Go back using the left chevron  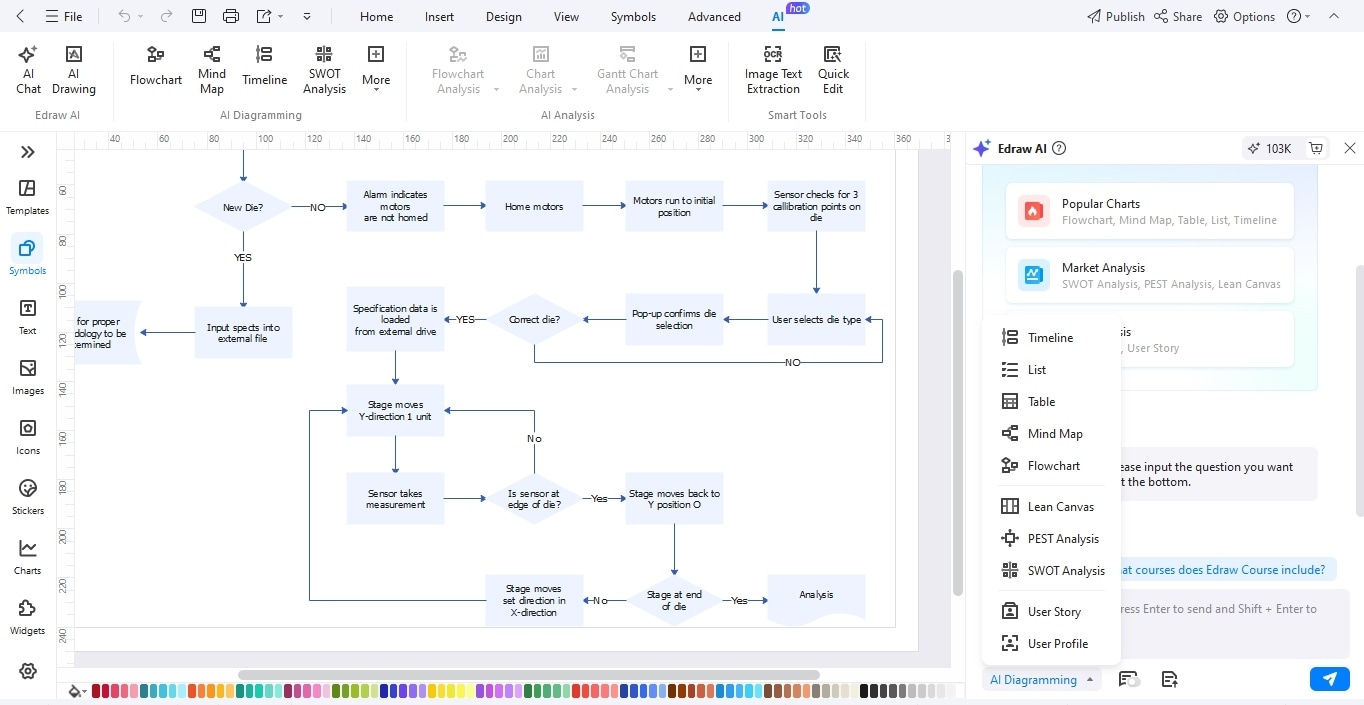tap(21, 16)
